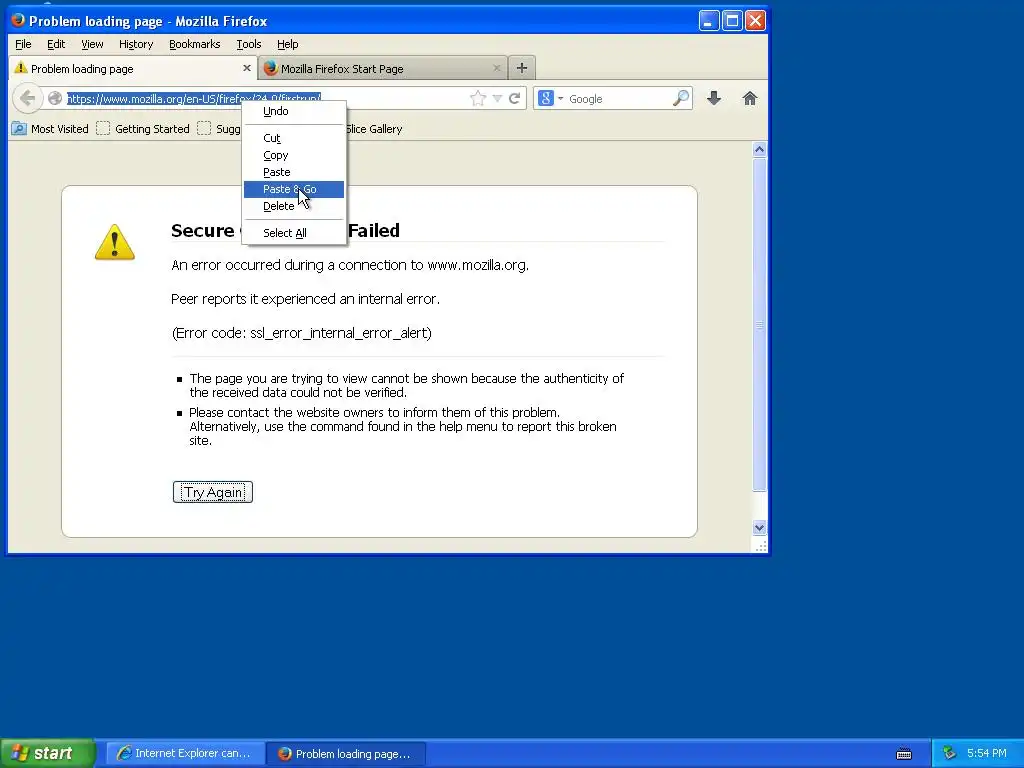This screenshot has width=1024, height=768.
Task: Click the Firefox icon on the second tab
Action: click(270, 68)
